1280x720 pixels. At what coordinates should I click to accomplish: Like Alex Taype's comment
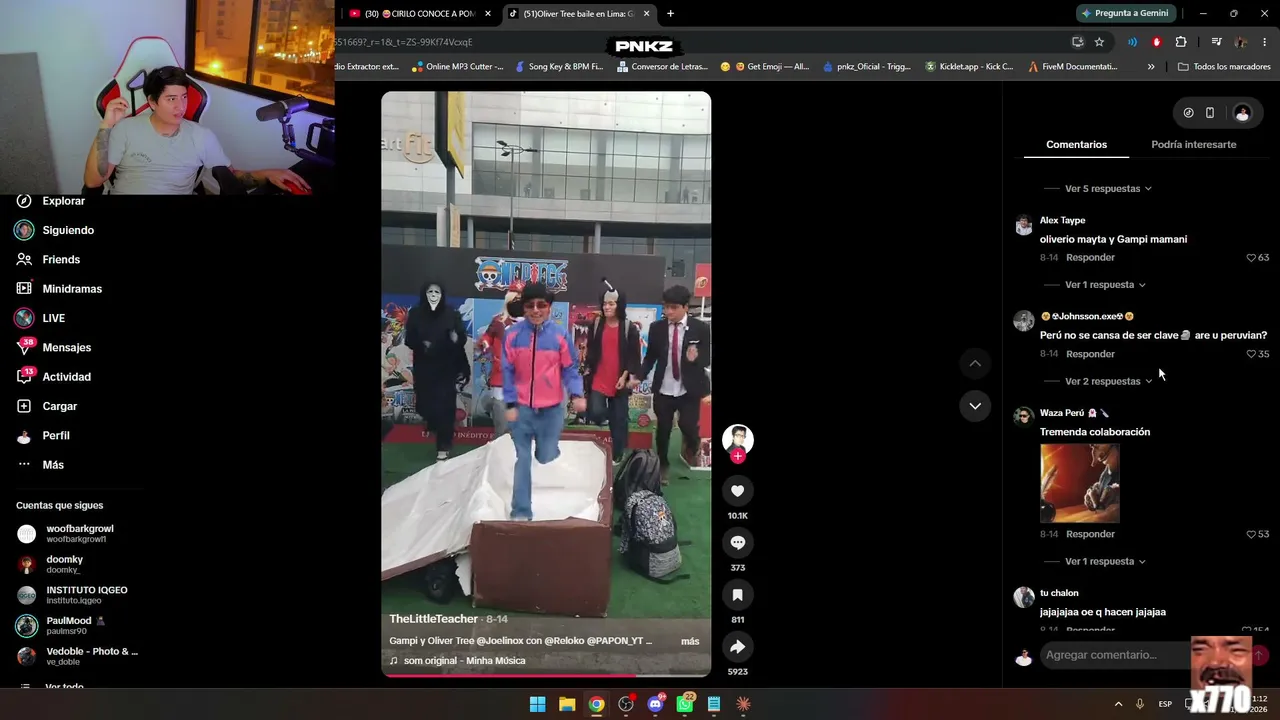pos(1251,258)
